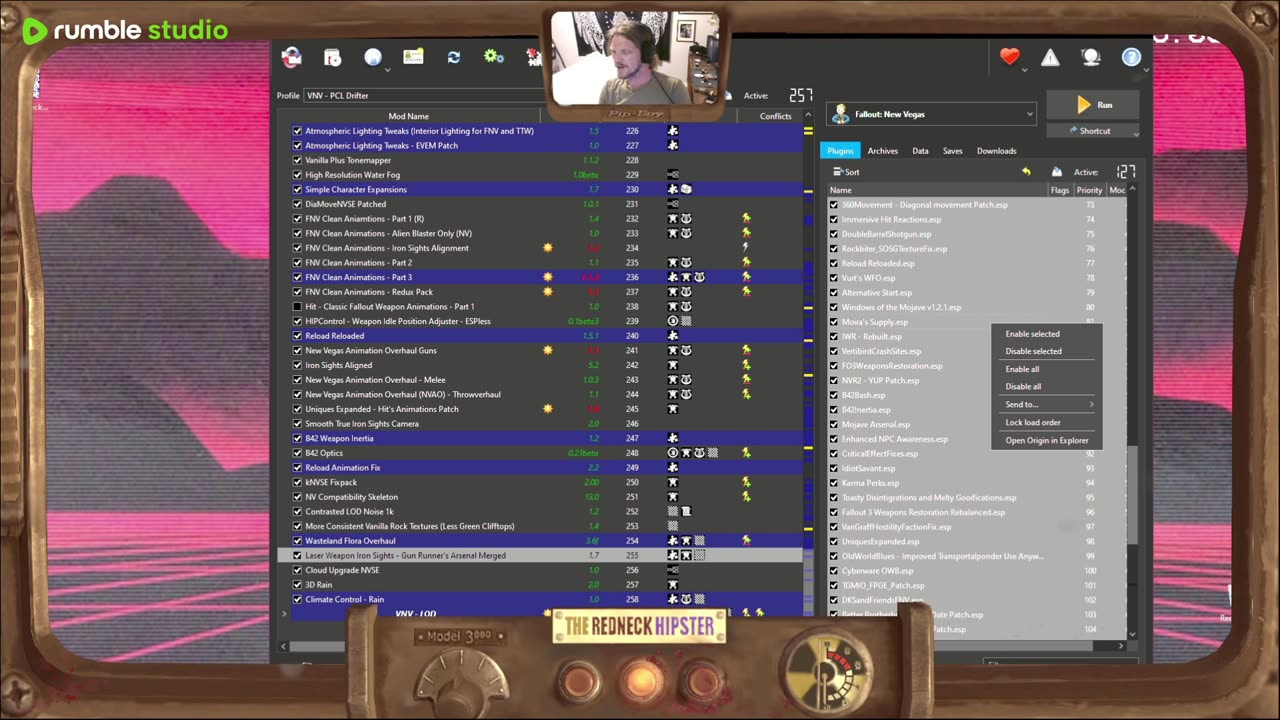Open the Downloads tab
This screenshot has height=720, width=1280.
pyautogui.click(x=996, y=151)
